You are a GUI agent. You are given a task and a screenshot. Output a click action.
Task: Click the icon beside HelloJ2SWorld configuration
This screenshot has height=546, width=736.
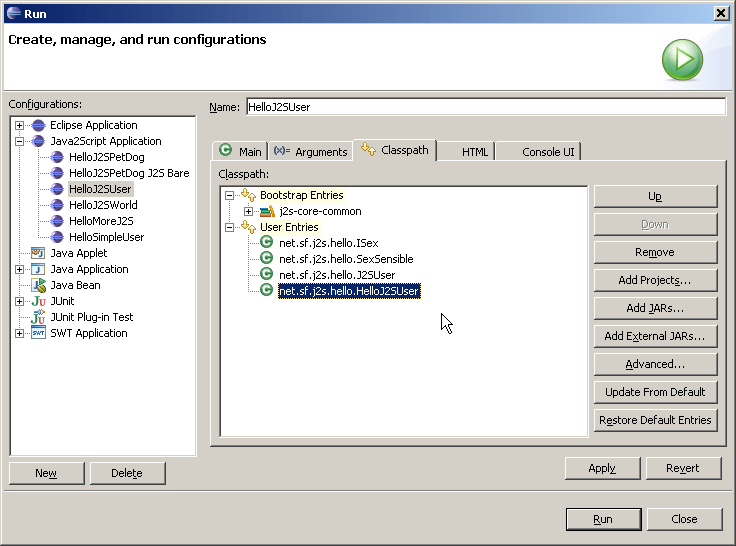(x=57, y=205)
